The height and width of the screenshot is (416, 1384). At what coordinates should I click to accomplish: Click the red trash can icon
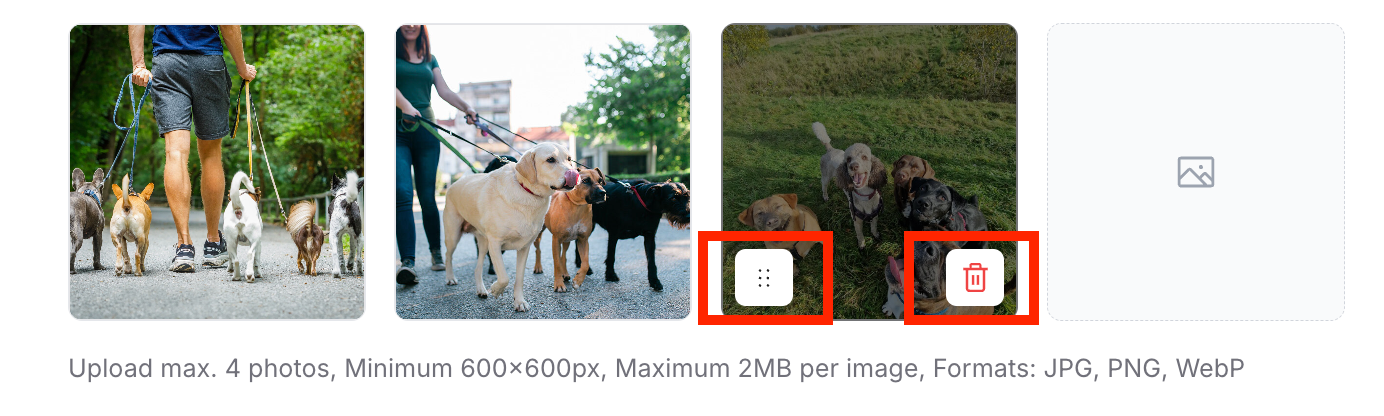pyautogui.click(x=975, y=277)
